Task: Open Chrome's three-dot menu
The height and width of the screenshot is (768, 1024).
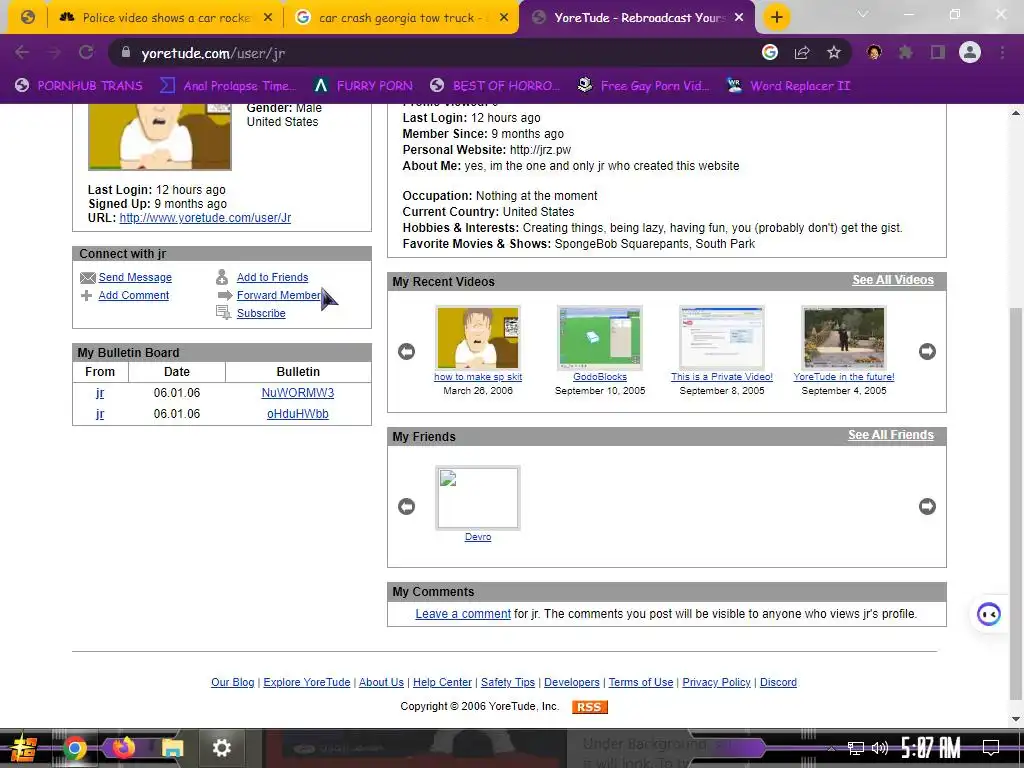Action: [x=1002, y=52]
